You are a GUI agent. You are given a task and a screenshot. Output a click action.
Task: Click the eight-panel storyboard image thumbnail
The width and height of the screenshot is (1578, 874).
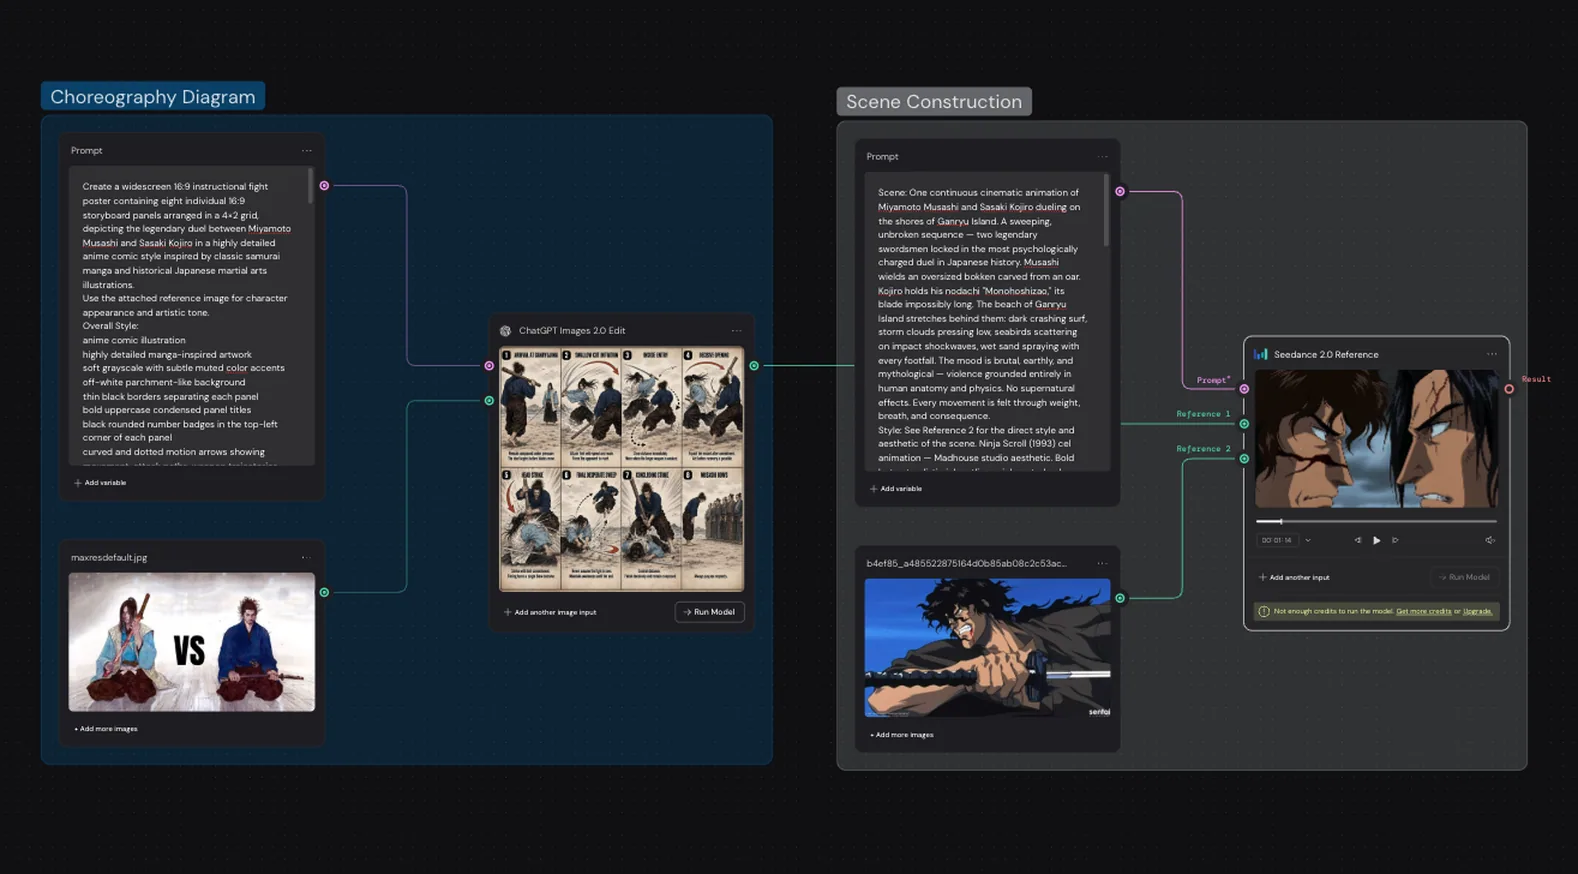[622, 469]
